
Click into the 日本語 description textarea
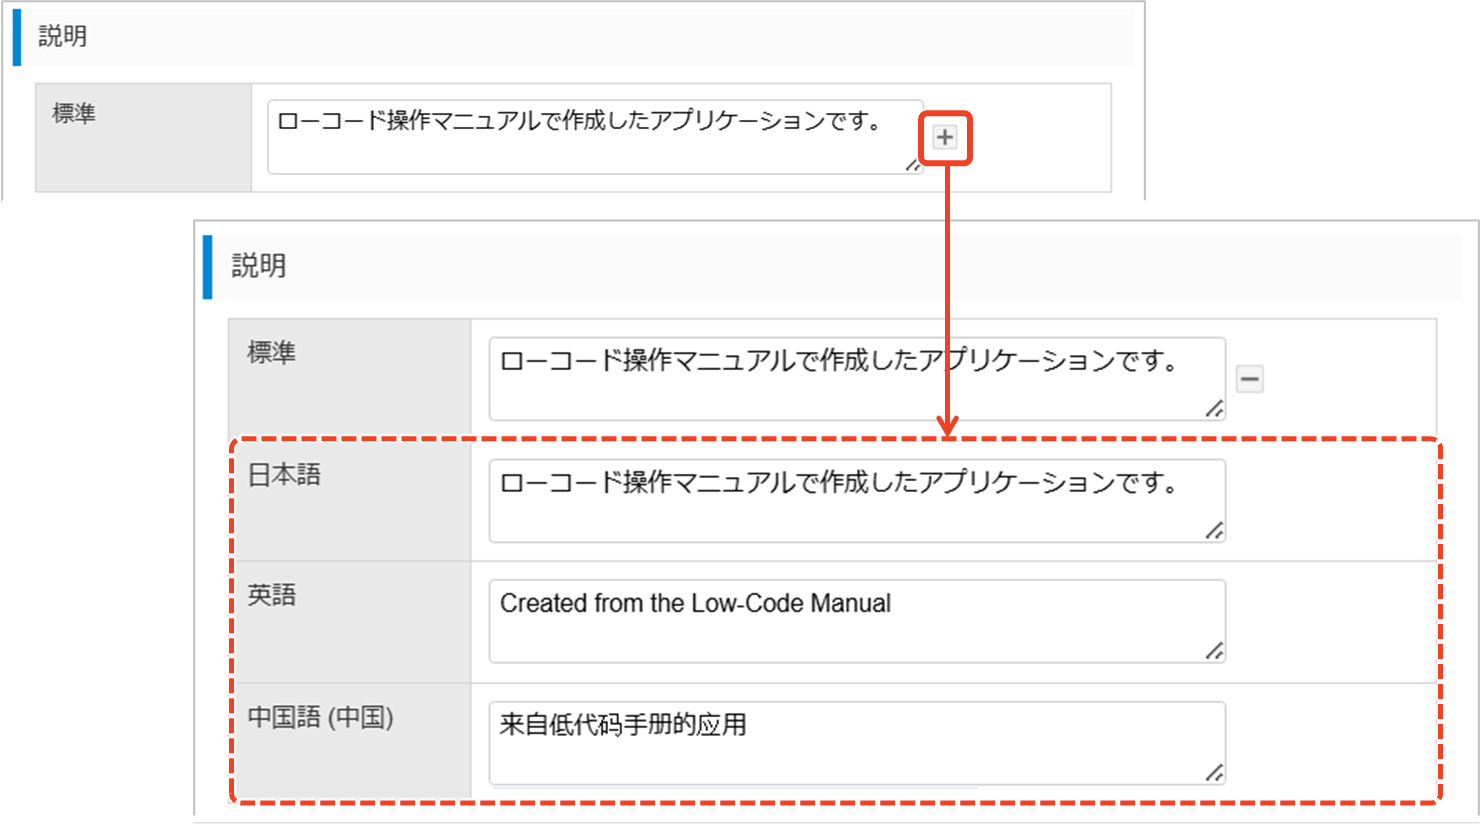[x=856, y=501]
